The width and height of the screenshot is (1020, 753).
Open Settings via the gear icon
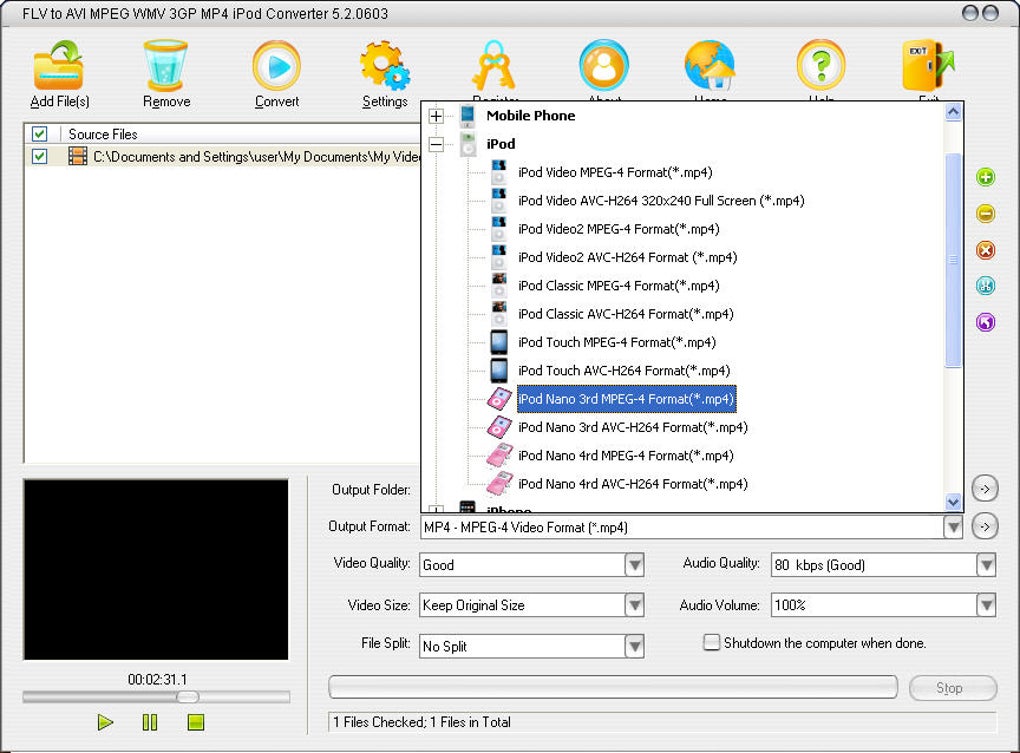385,66
